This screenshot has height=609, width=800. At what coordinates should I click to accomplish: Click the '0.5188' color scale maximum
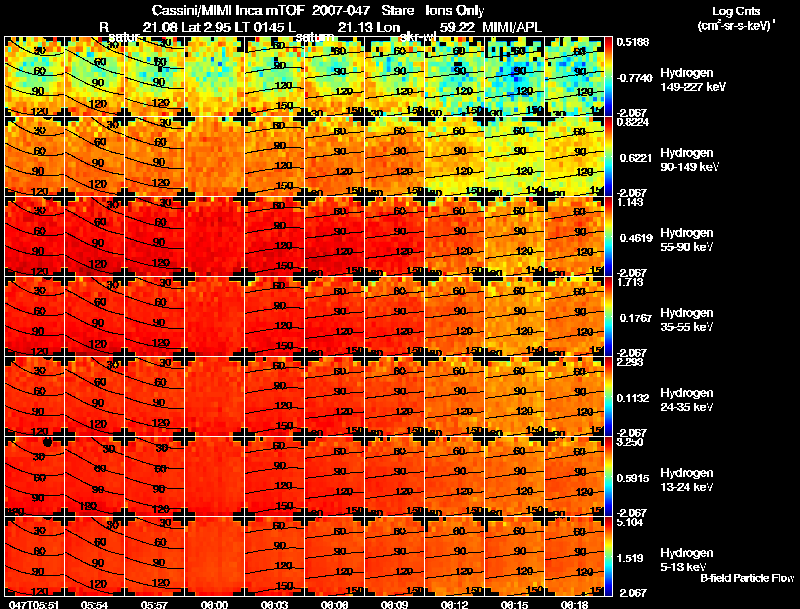(x=633, y=42)
